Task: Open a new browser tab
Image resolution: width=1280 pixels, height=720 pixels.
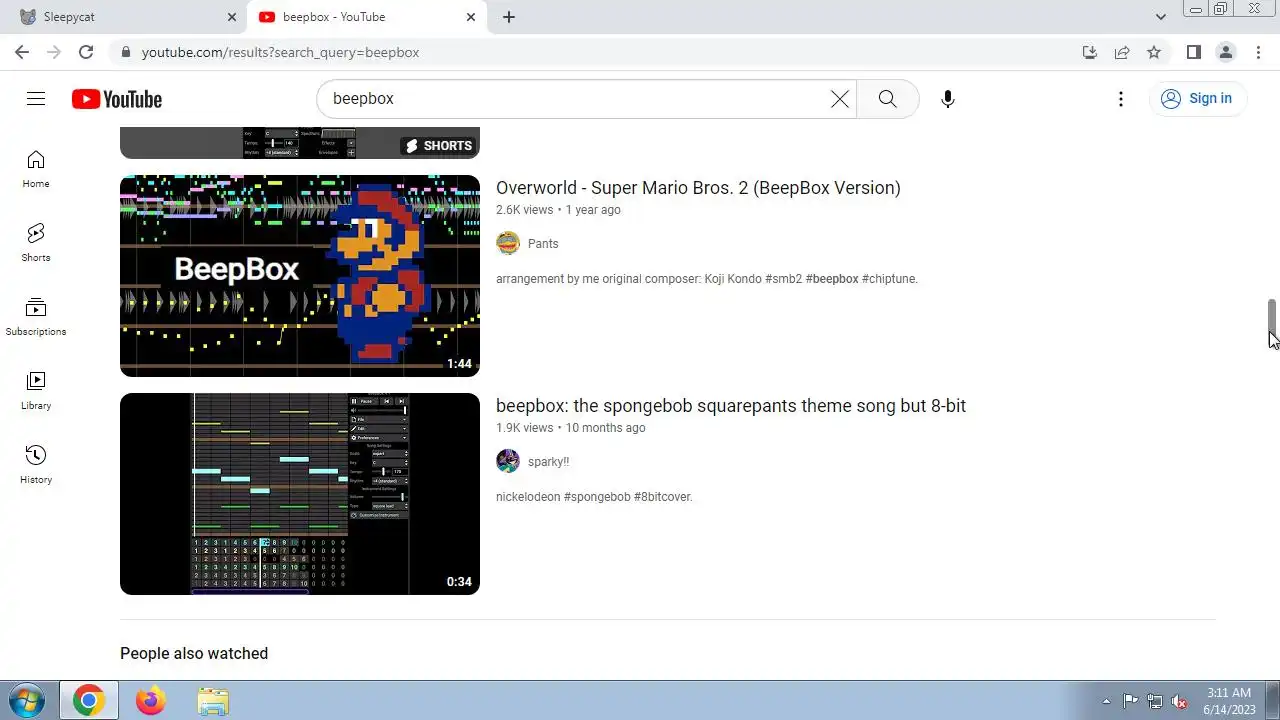Action: [x=509, y=17]
